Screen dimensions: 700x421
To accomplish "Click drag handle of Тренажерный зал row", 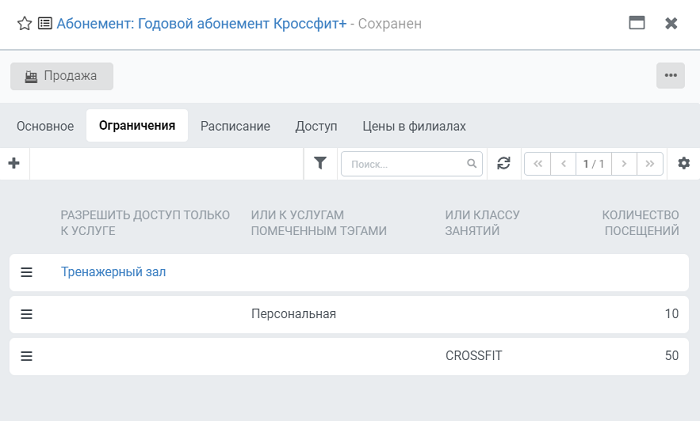I will click(x=26, y=272).
